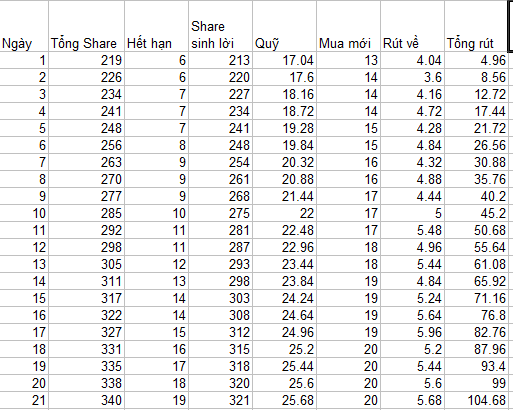Click the Share sinh lời cell 298

(x=220, y=281)
